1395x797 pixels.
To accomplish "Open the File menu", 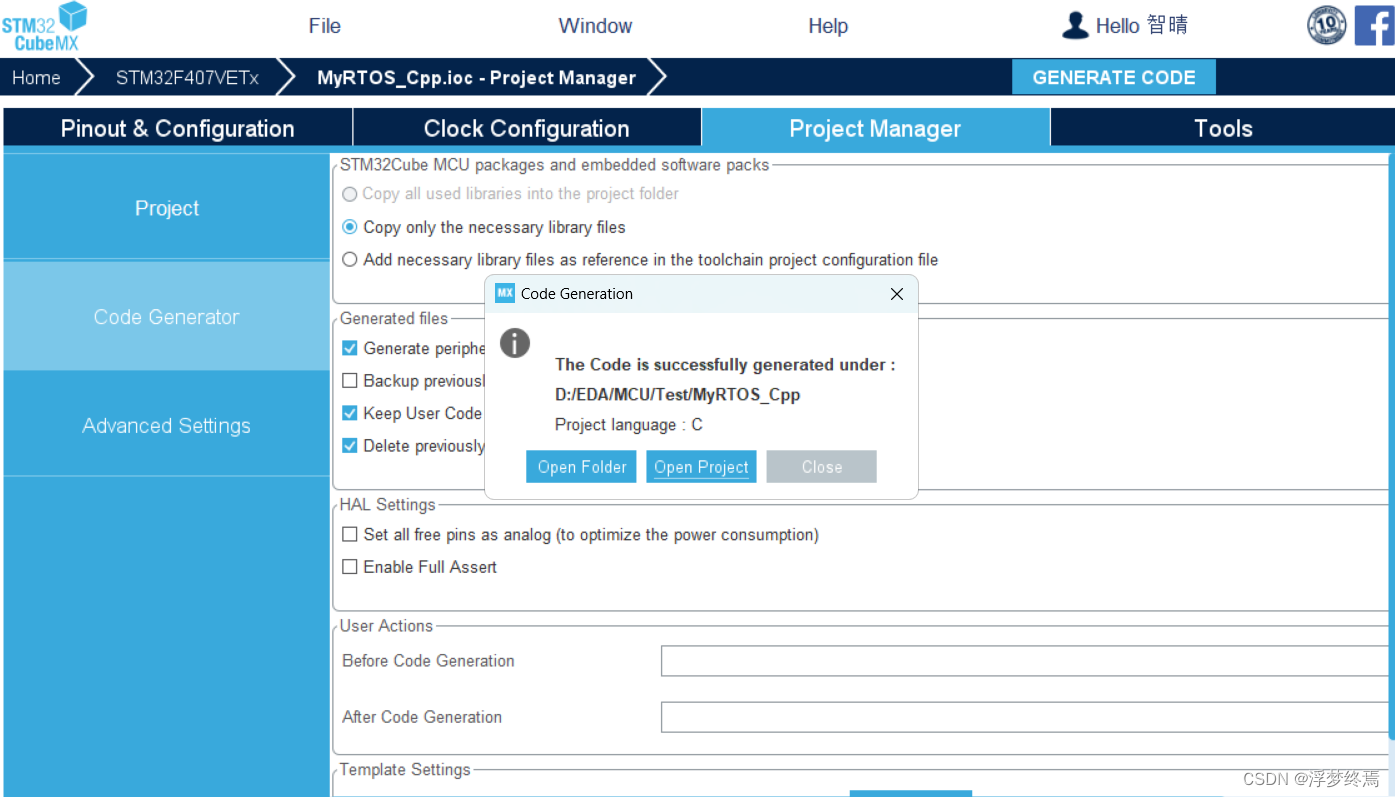I will (x=325, y=26).
